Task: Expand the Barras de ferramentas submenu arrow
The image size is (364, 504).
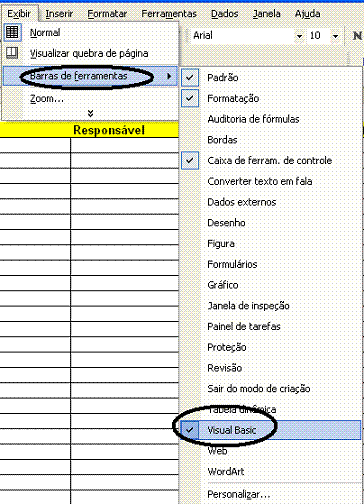Action: pyautogui.click(x=169, y=76)
